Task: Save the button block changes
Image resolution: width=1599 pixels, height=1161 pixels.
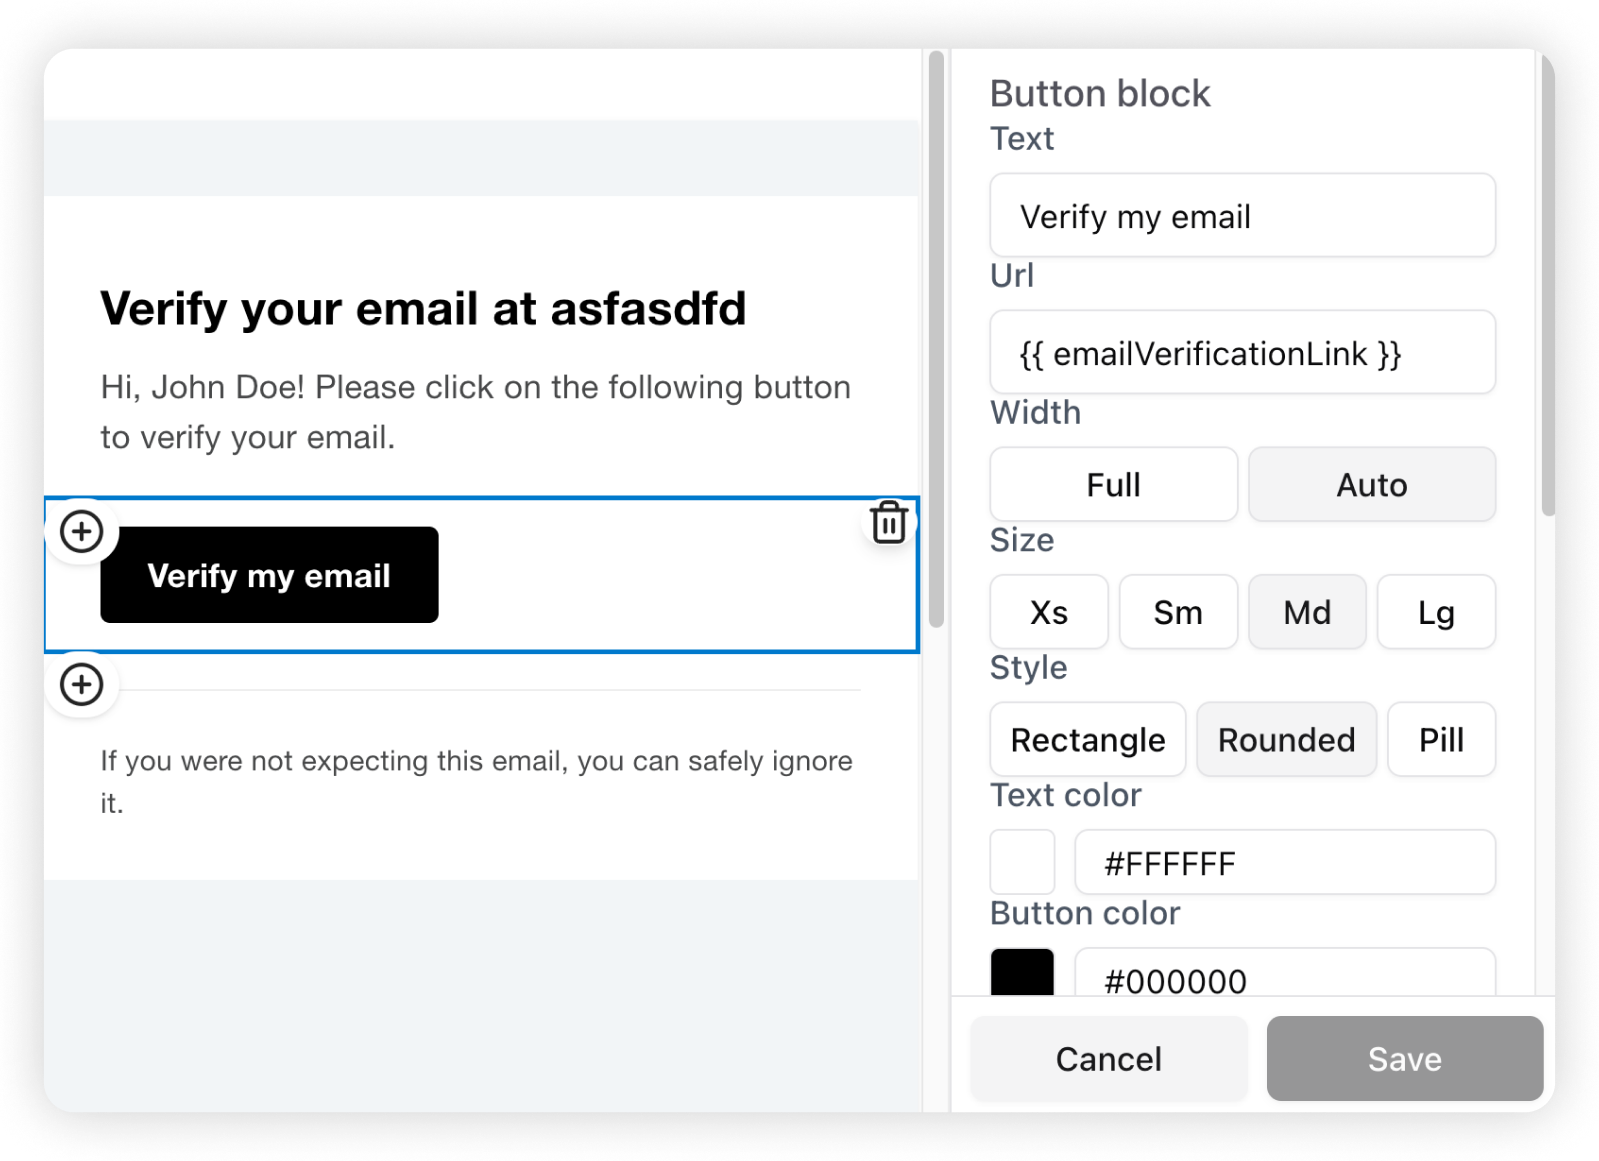Action: [1404, 1058]
